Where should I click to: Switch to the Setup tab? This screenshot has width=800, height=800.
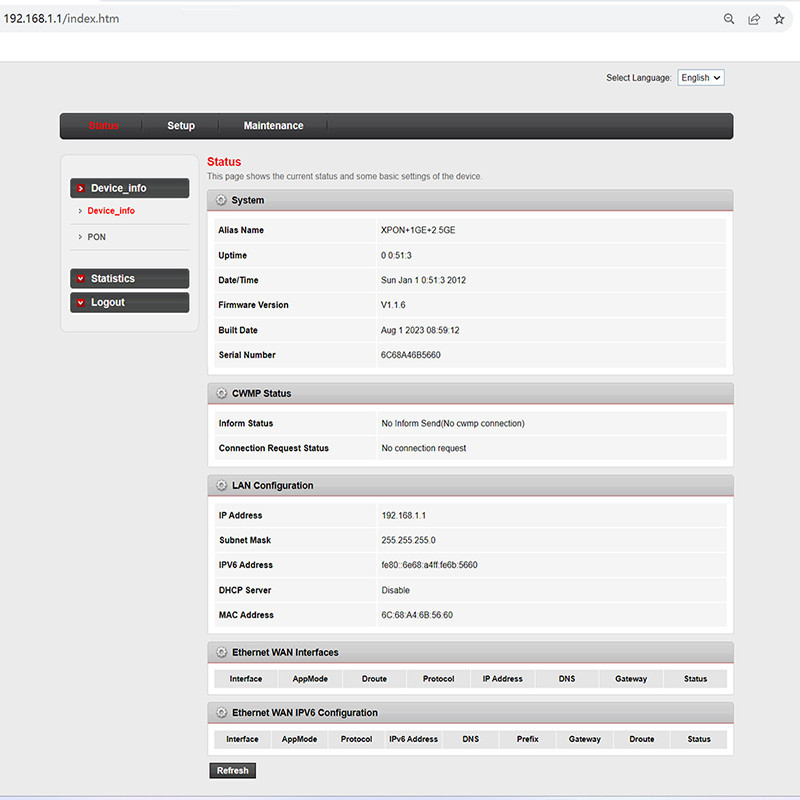tap(181, 126)
